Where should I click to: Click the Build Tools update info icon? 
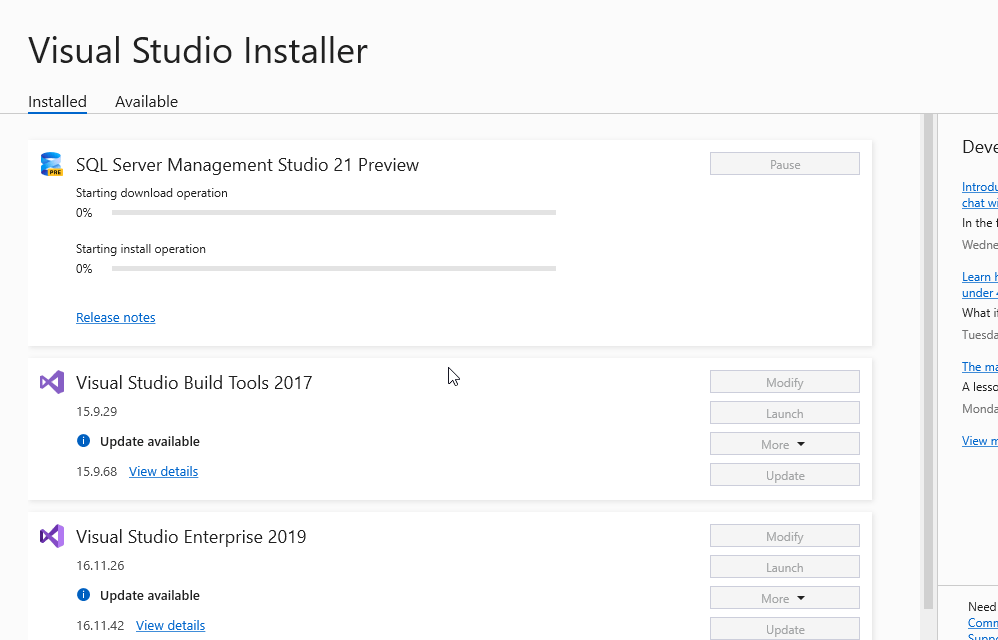click(84, 441)
